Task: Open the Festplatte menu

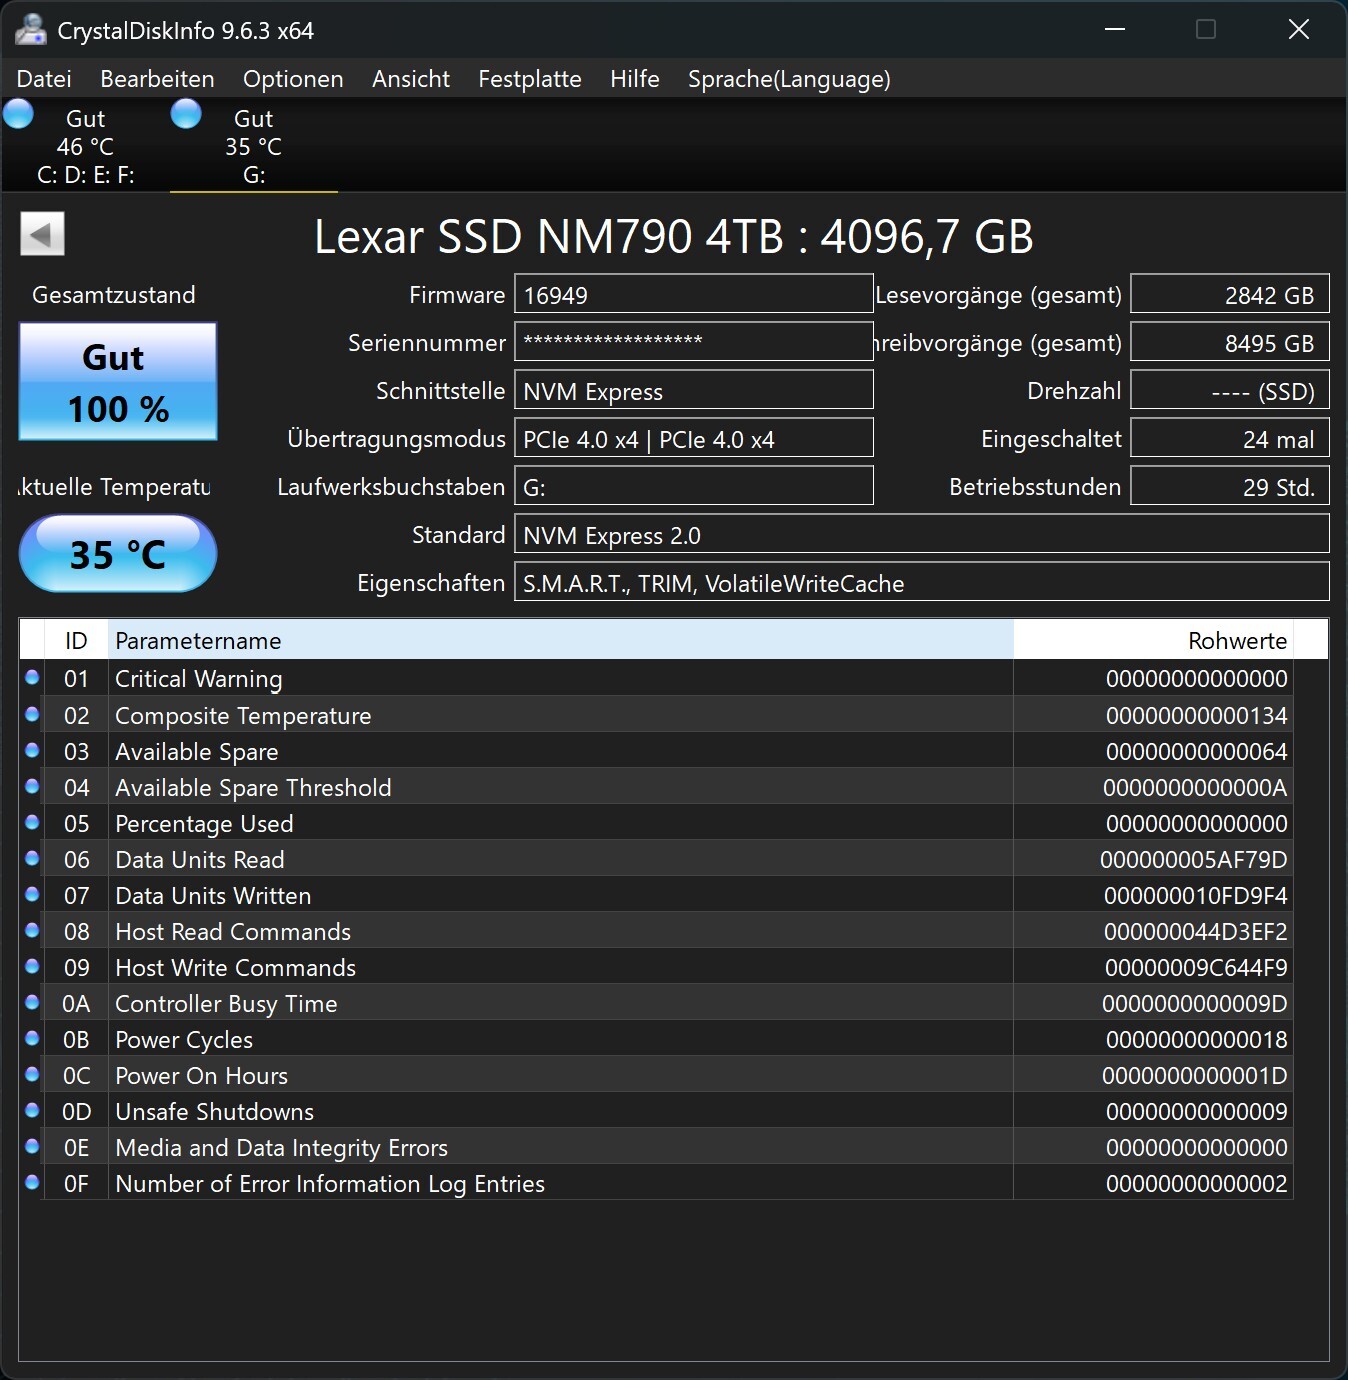Action: 530,79
